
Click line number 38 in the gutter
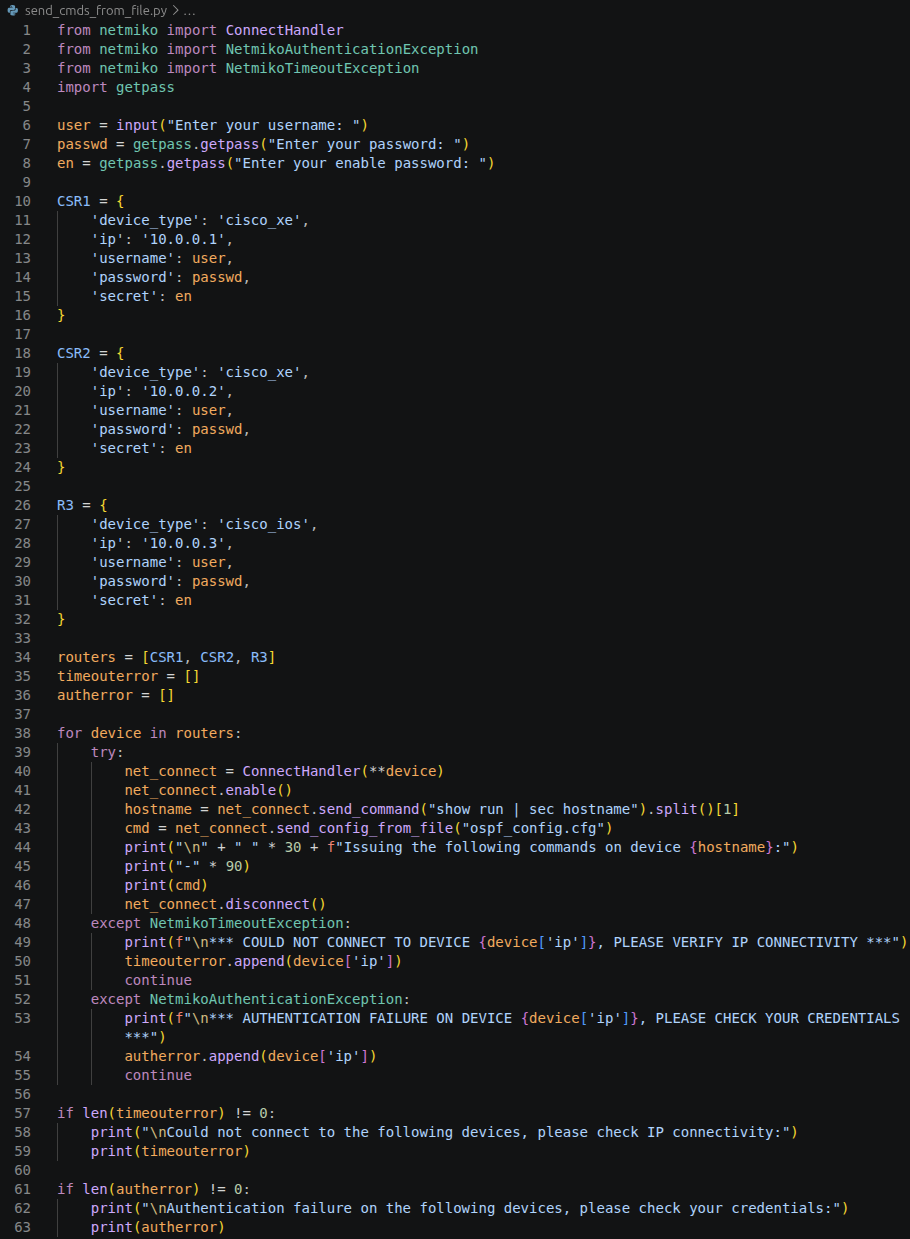pyautogui.click(x=22, y=733)
